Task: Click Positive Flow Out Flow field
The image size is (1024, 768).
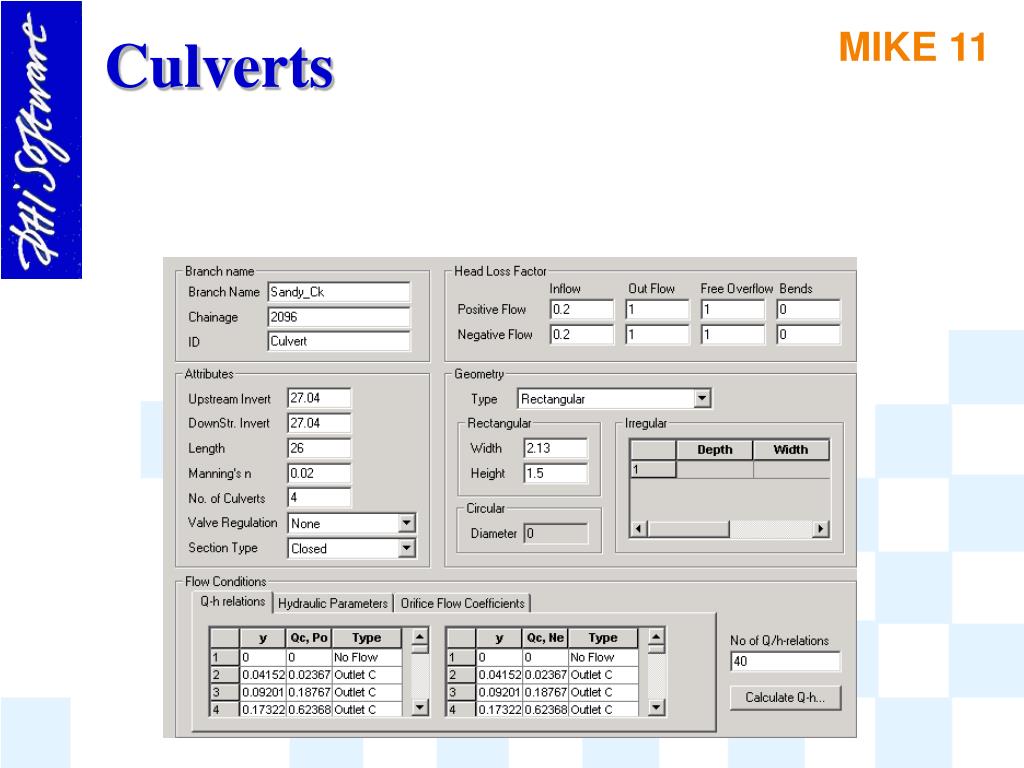Action: (658, 310)
